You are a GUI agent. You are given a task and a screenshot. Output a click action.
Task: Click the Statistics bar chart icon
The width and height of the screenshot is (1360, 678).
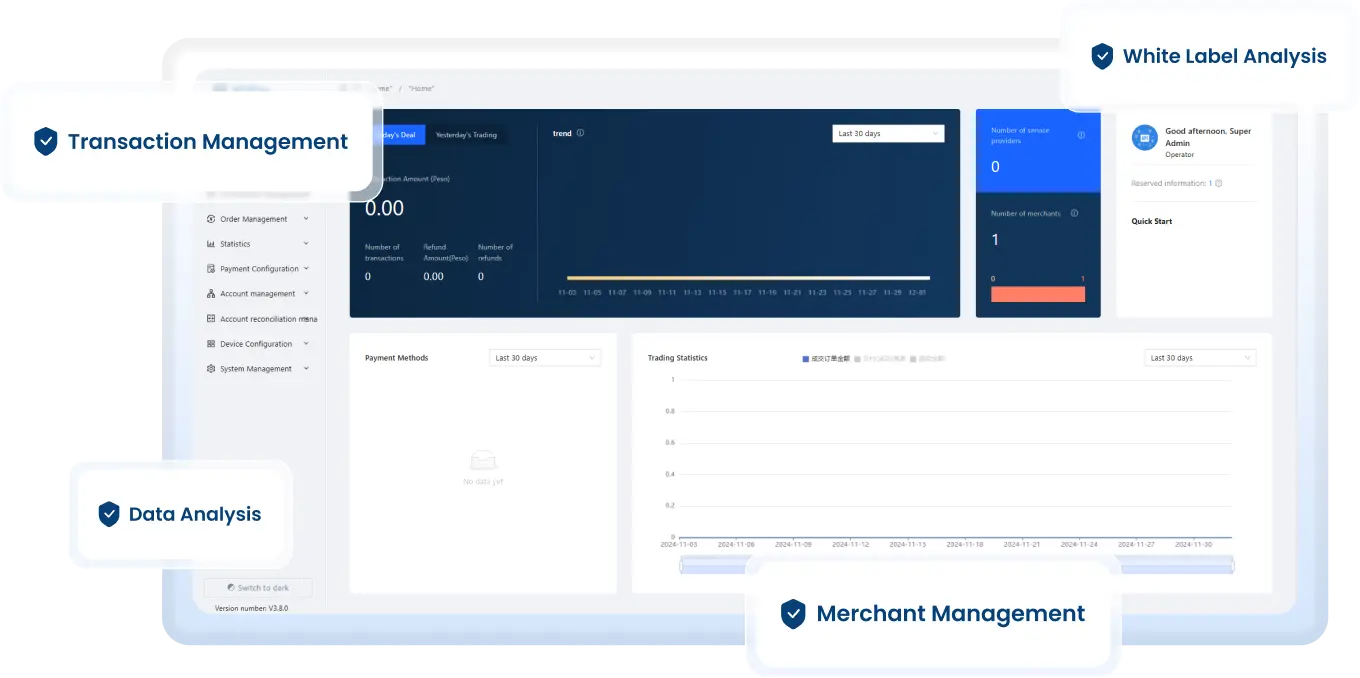(x=211, y=244)
